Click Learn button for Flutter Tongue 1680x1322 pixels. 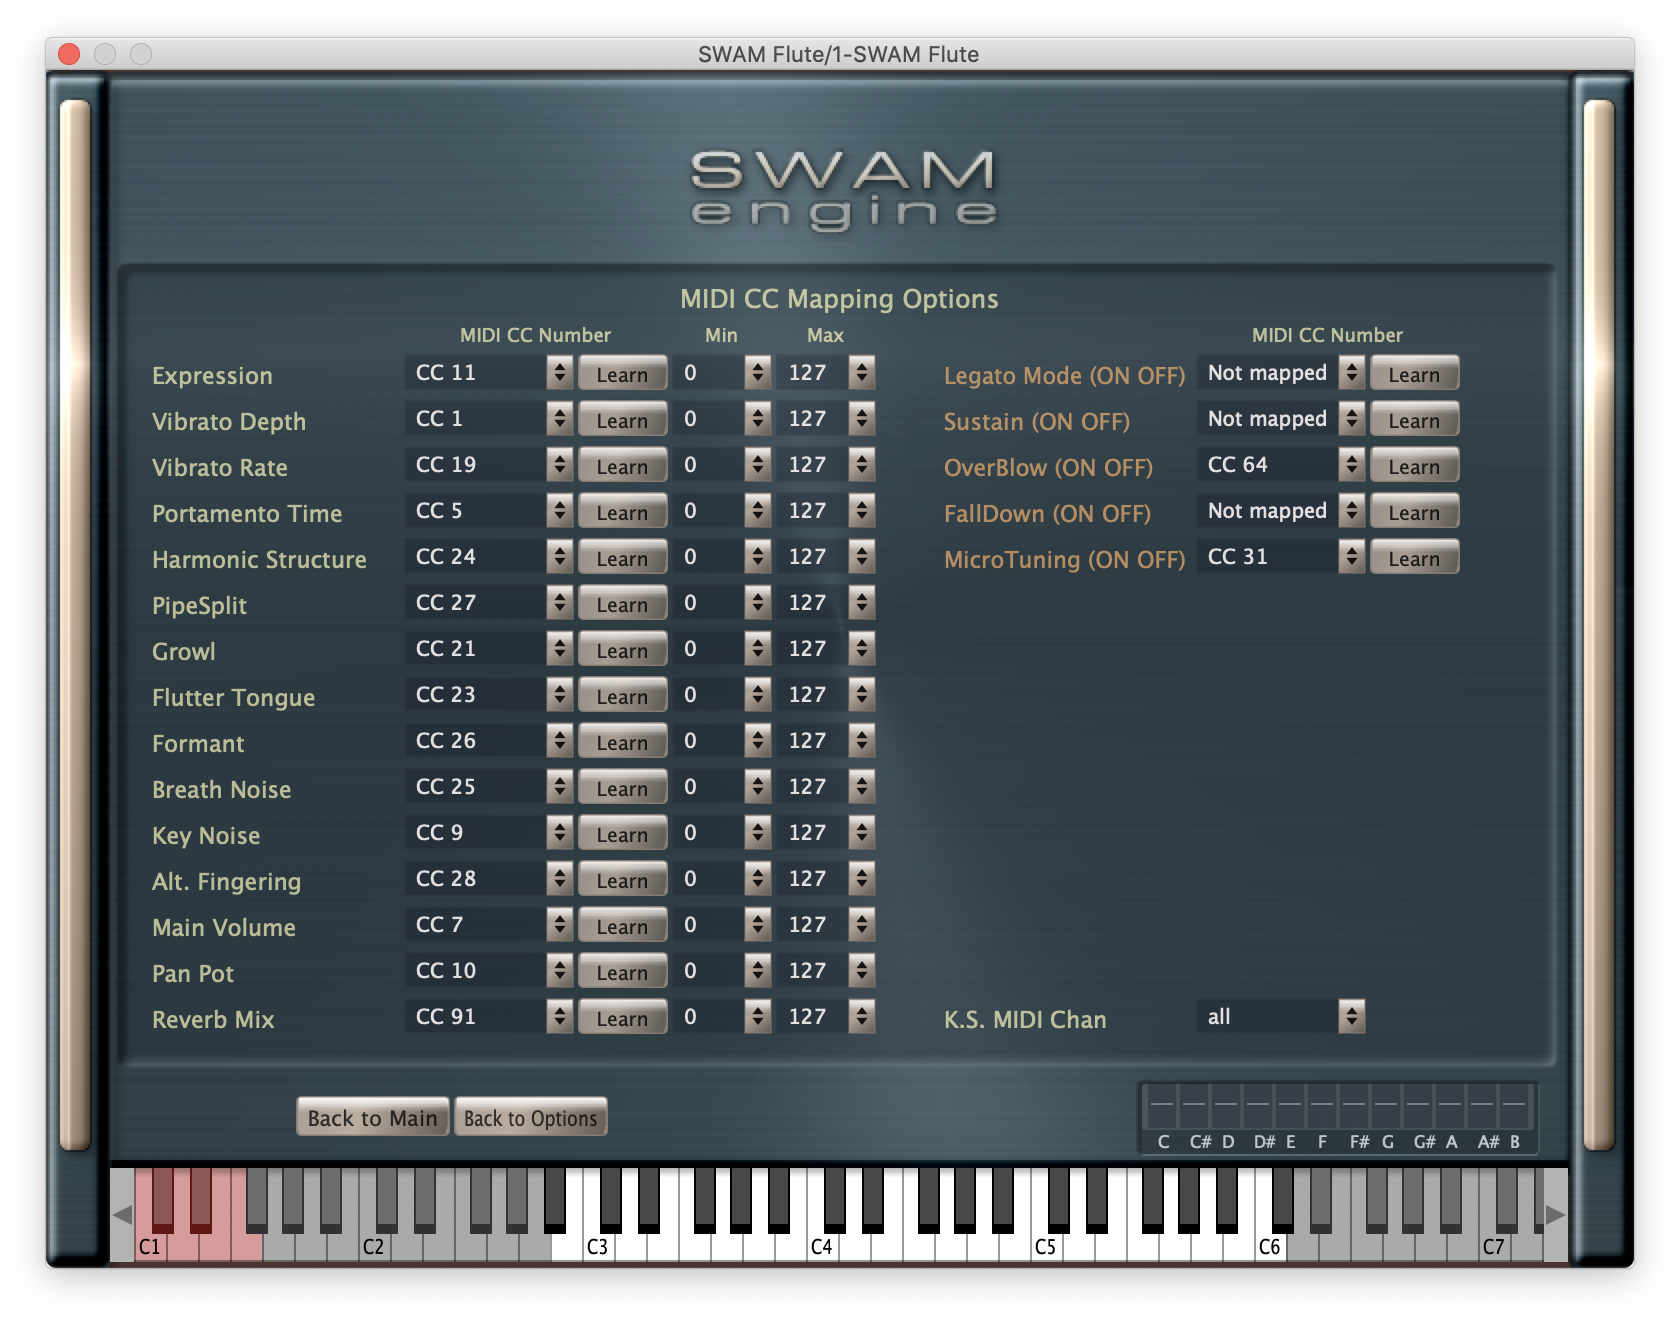coord(622,696)
